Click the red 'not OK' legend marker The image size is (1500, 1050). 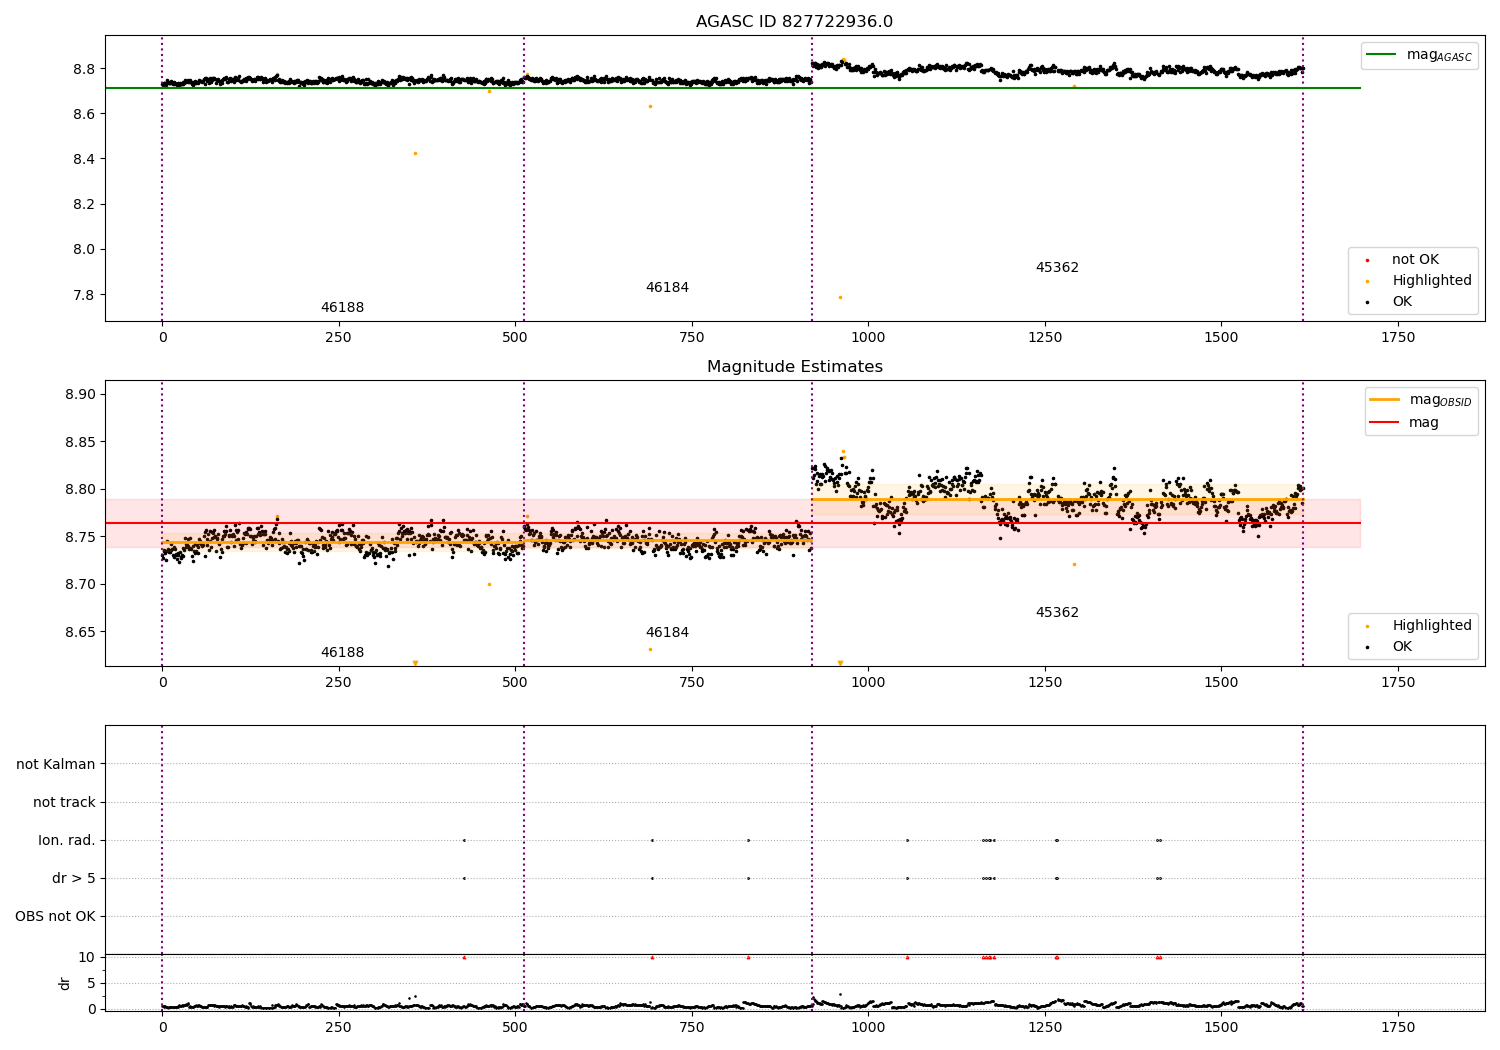click(x=1367, y=260)
